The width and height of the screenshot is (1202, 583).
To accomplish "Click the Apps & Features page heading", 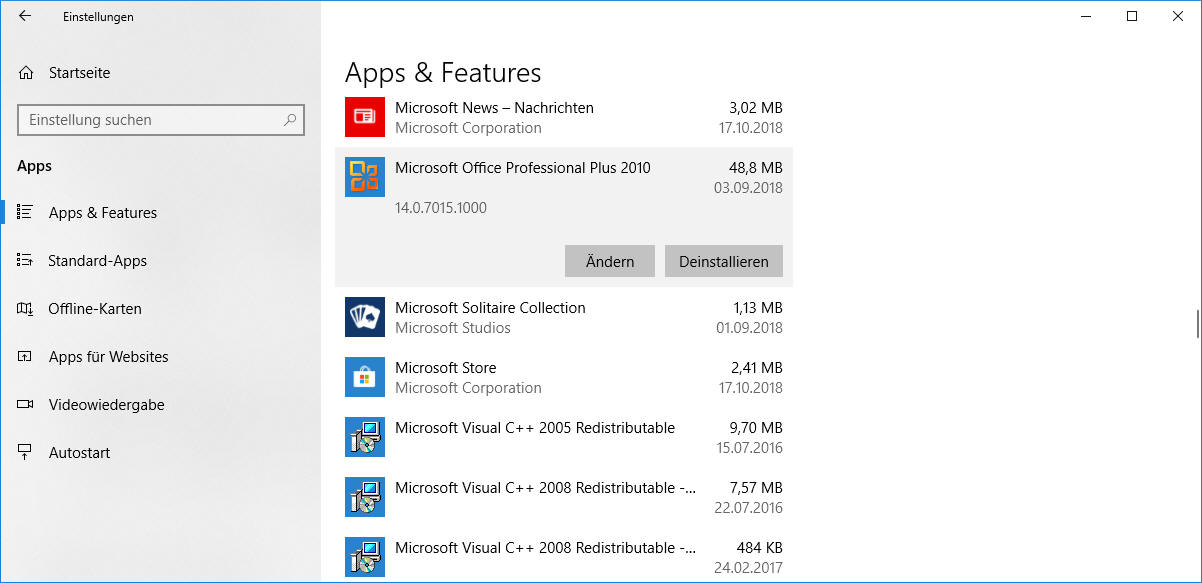I will coord(443,73).
